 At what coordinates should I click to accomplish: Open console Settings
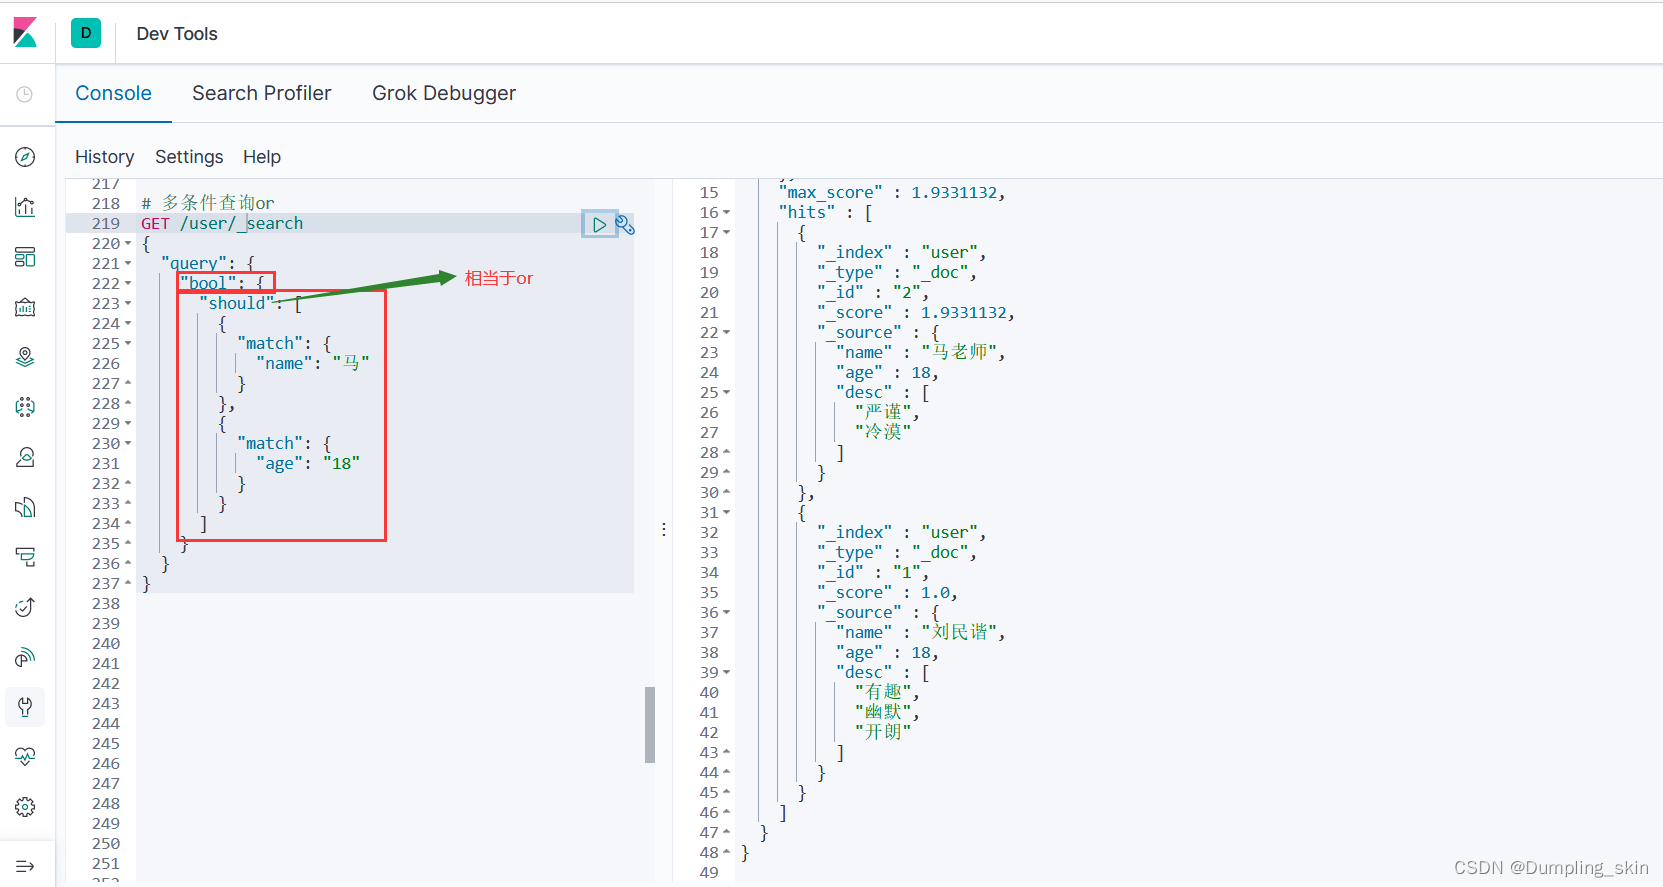point(189,157)
